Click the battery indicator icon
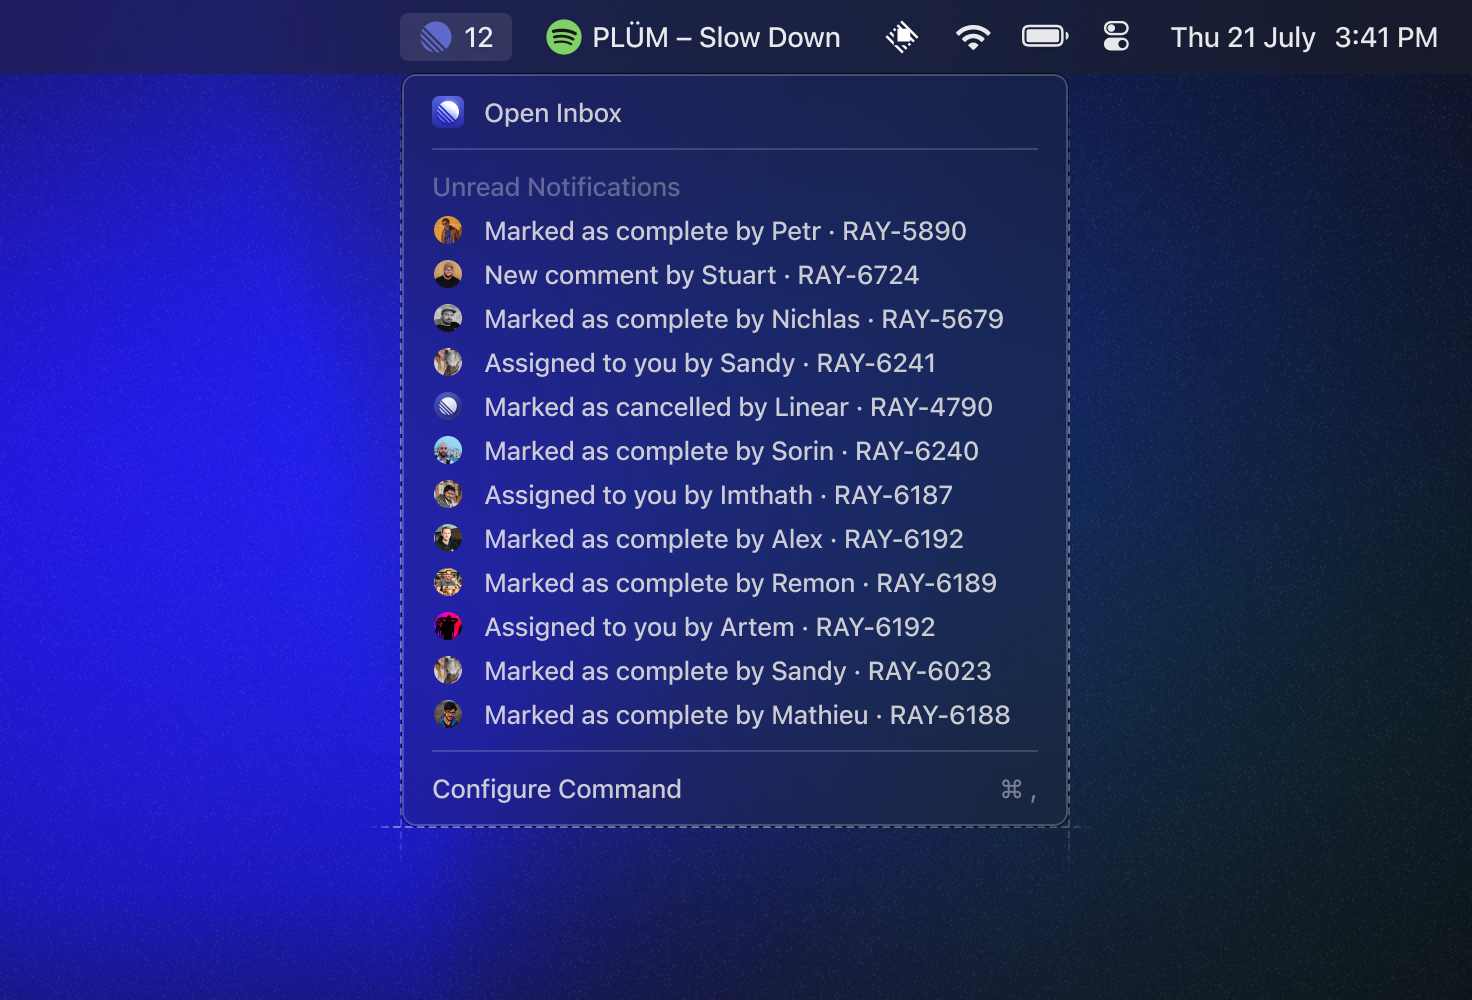The width and height of the screenshot is (1472, 1000). coord(1044,36)
